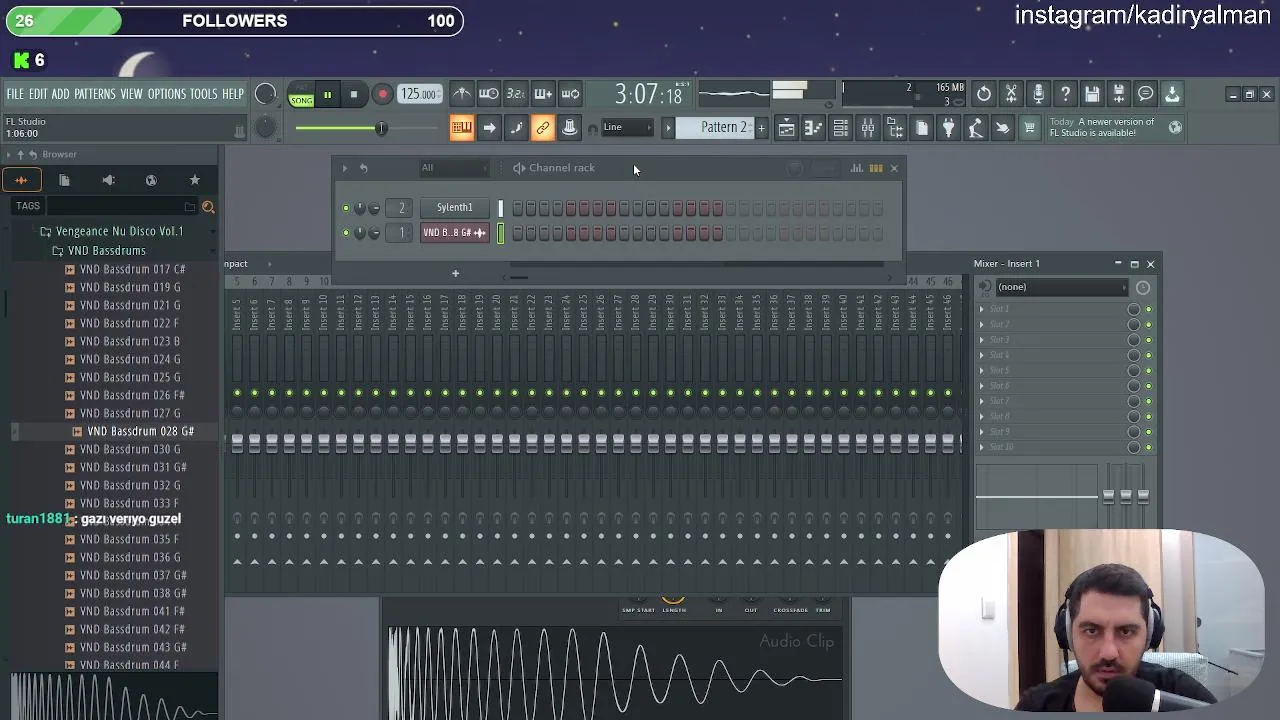Open the ADD menu
This screenshot has height=720, width=1280.
[60, 94]
